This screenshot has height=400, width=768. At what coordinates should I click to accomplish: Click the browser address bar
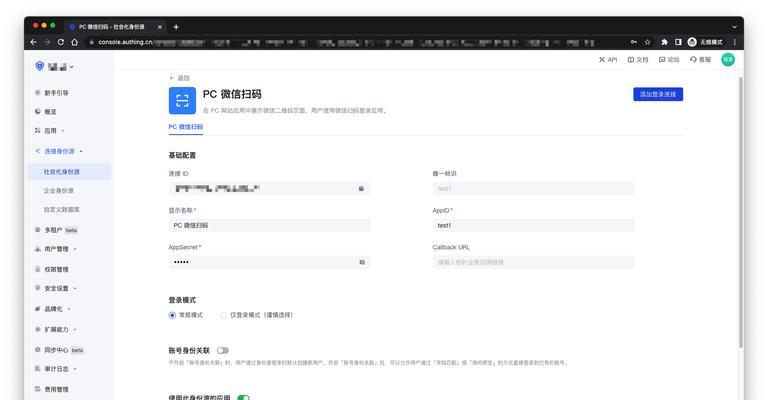[x=360, y=42]
